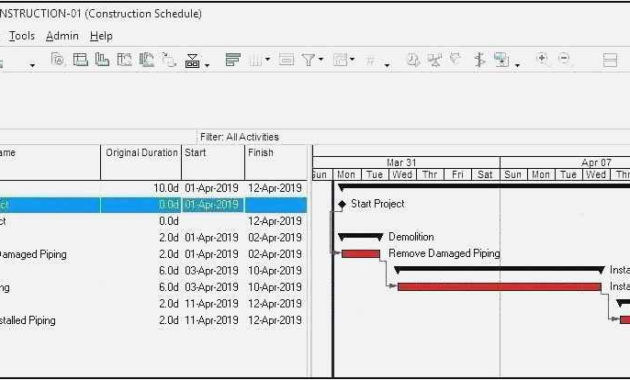Image resolution: width=630 pixels, height=380 pixels.
Task: Expand the leftmost toolbar dropdown arrow
Action: (x=32, y=65)
